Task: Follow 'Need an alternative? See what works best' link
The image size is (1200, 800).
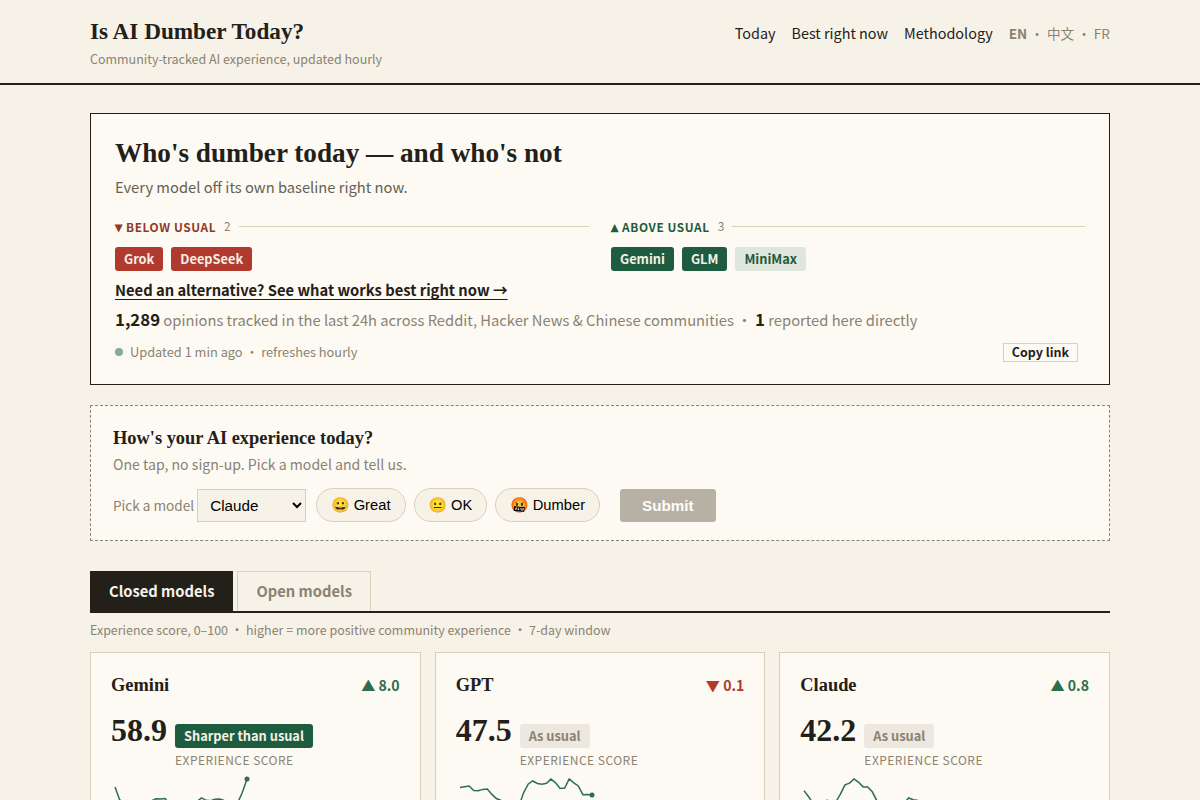Action: point(311,290)
